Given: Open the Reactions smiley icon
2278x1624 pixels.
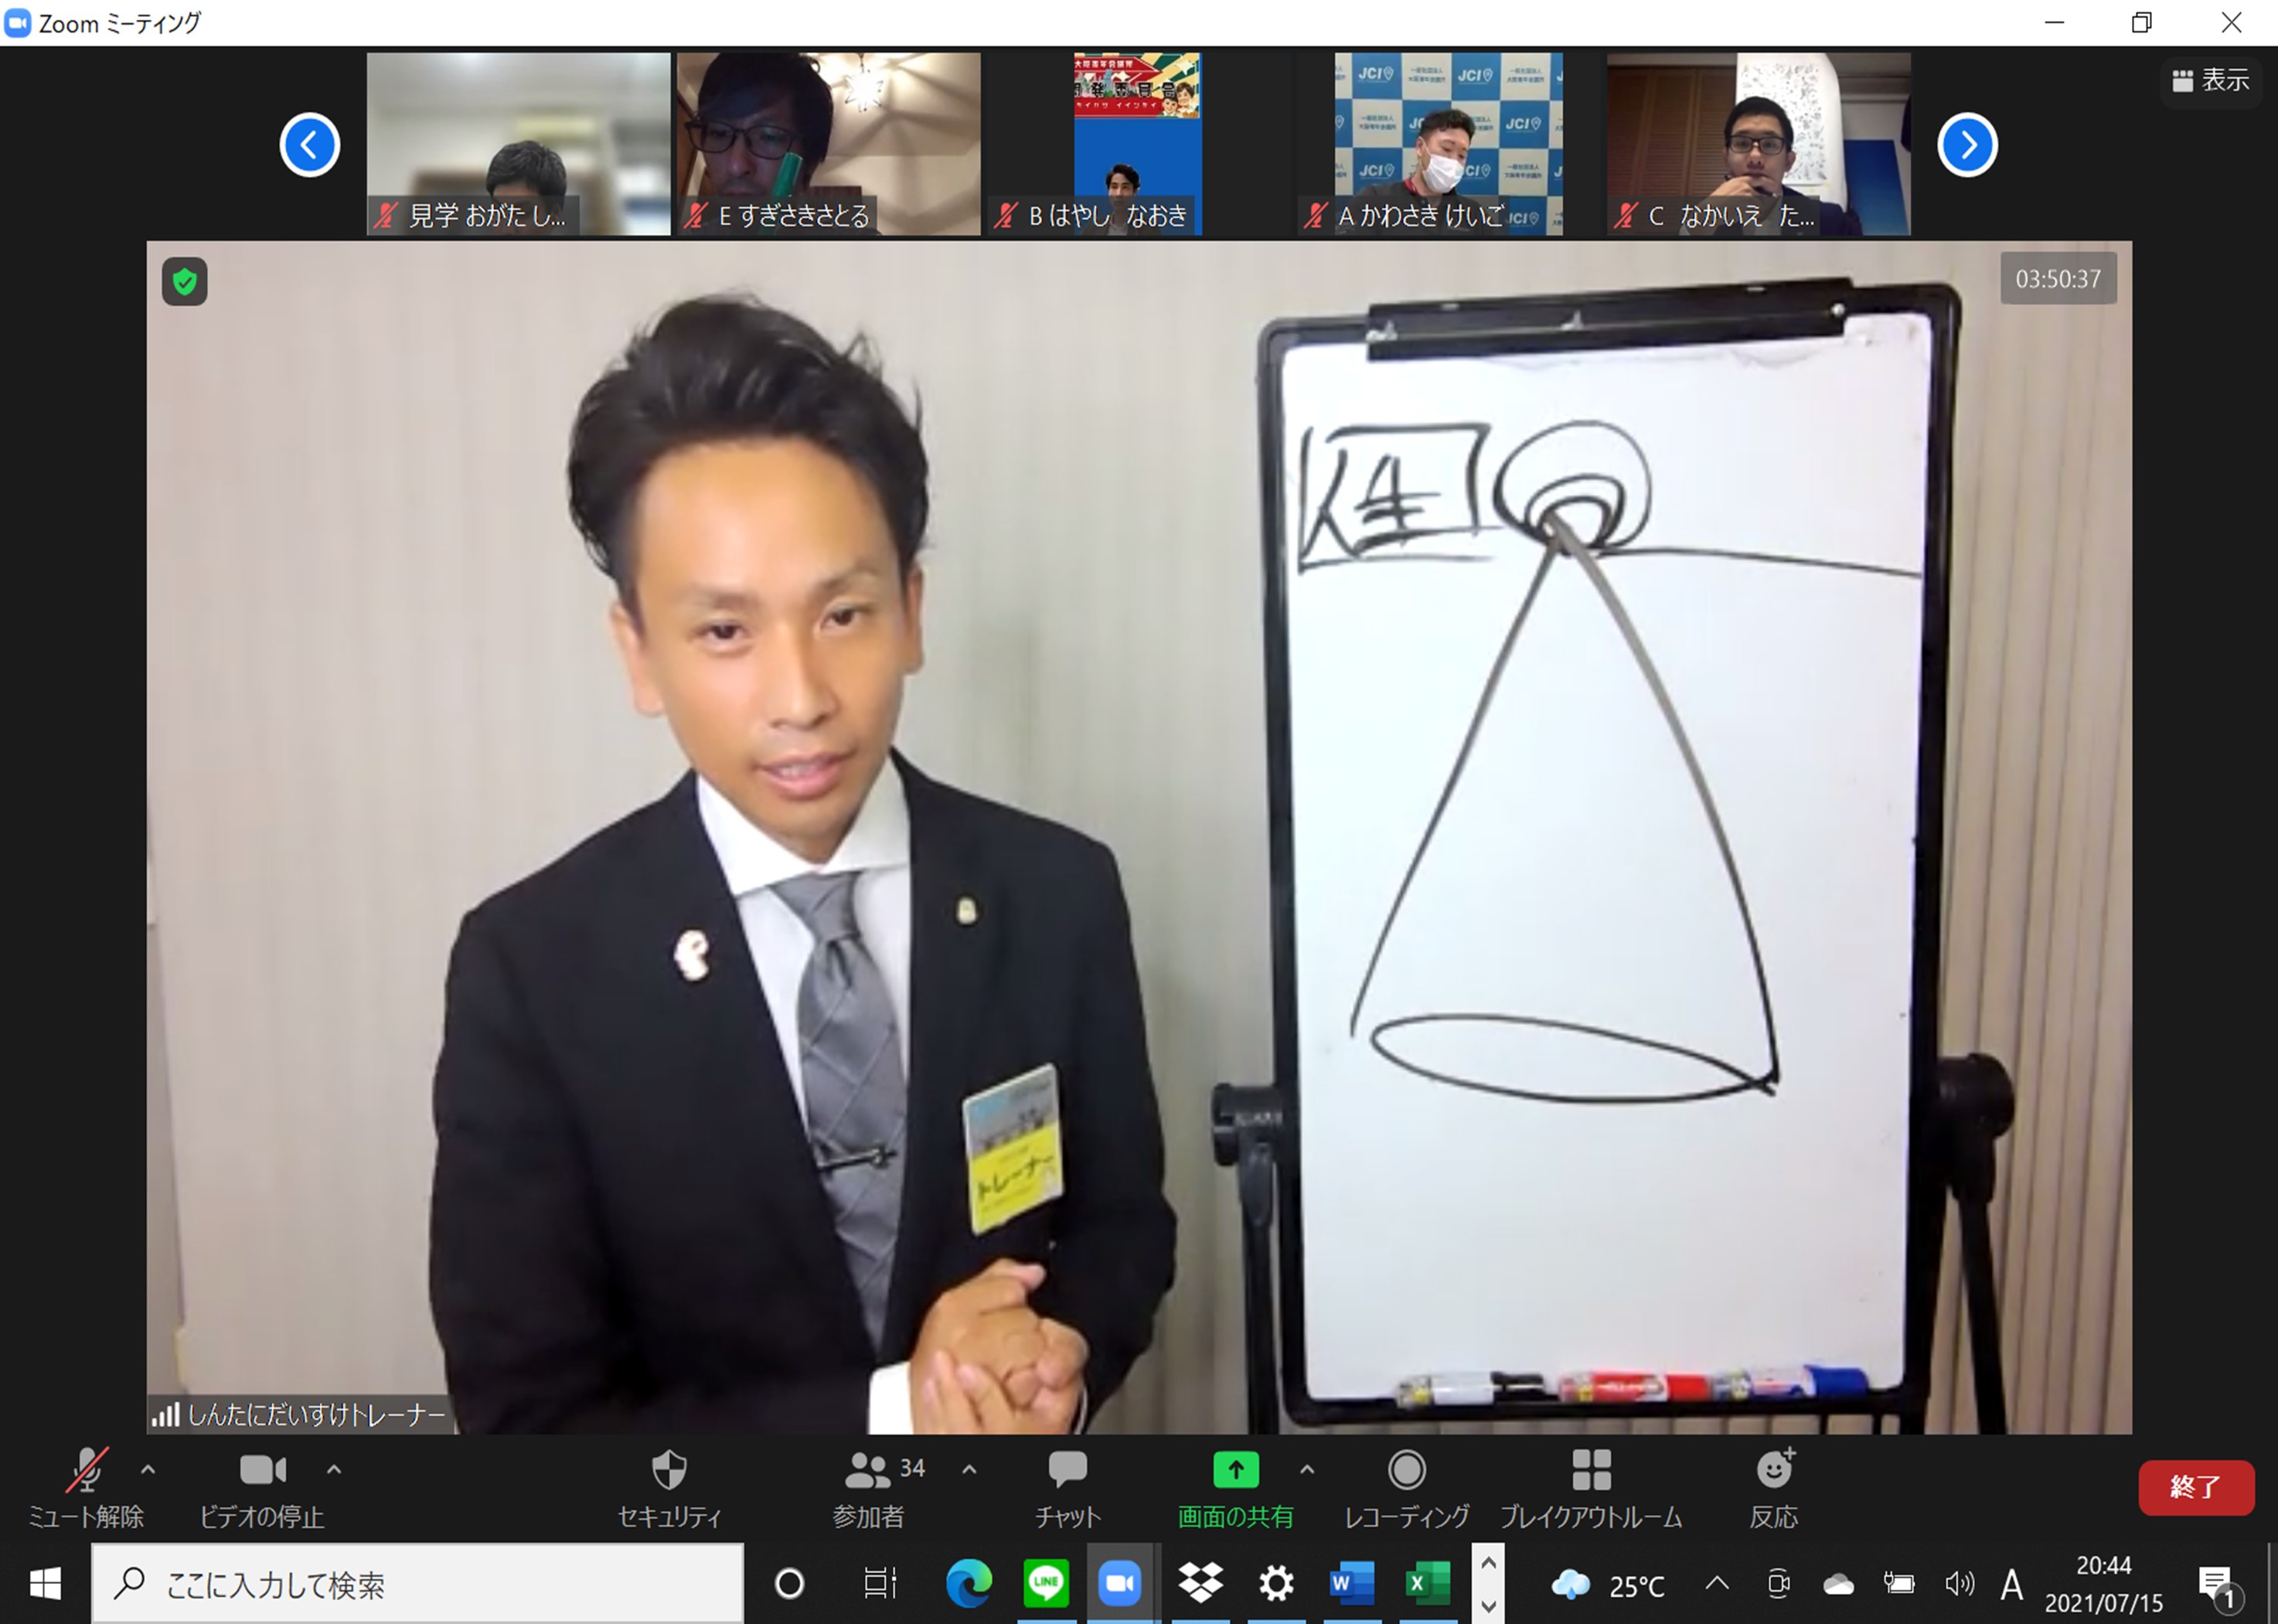Looking at the screenshot, I should [x=1774, y=1470].
